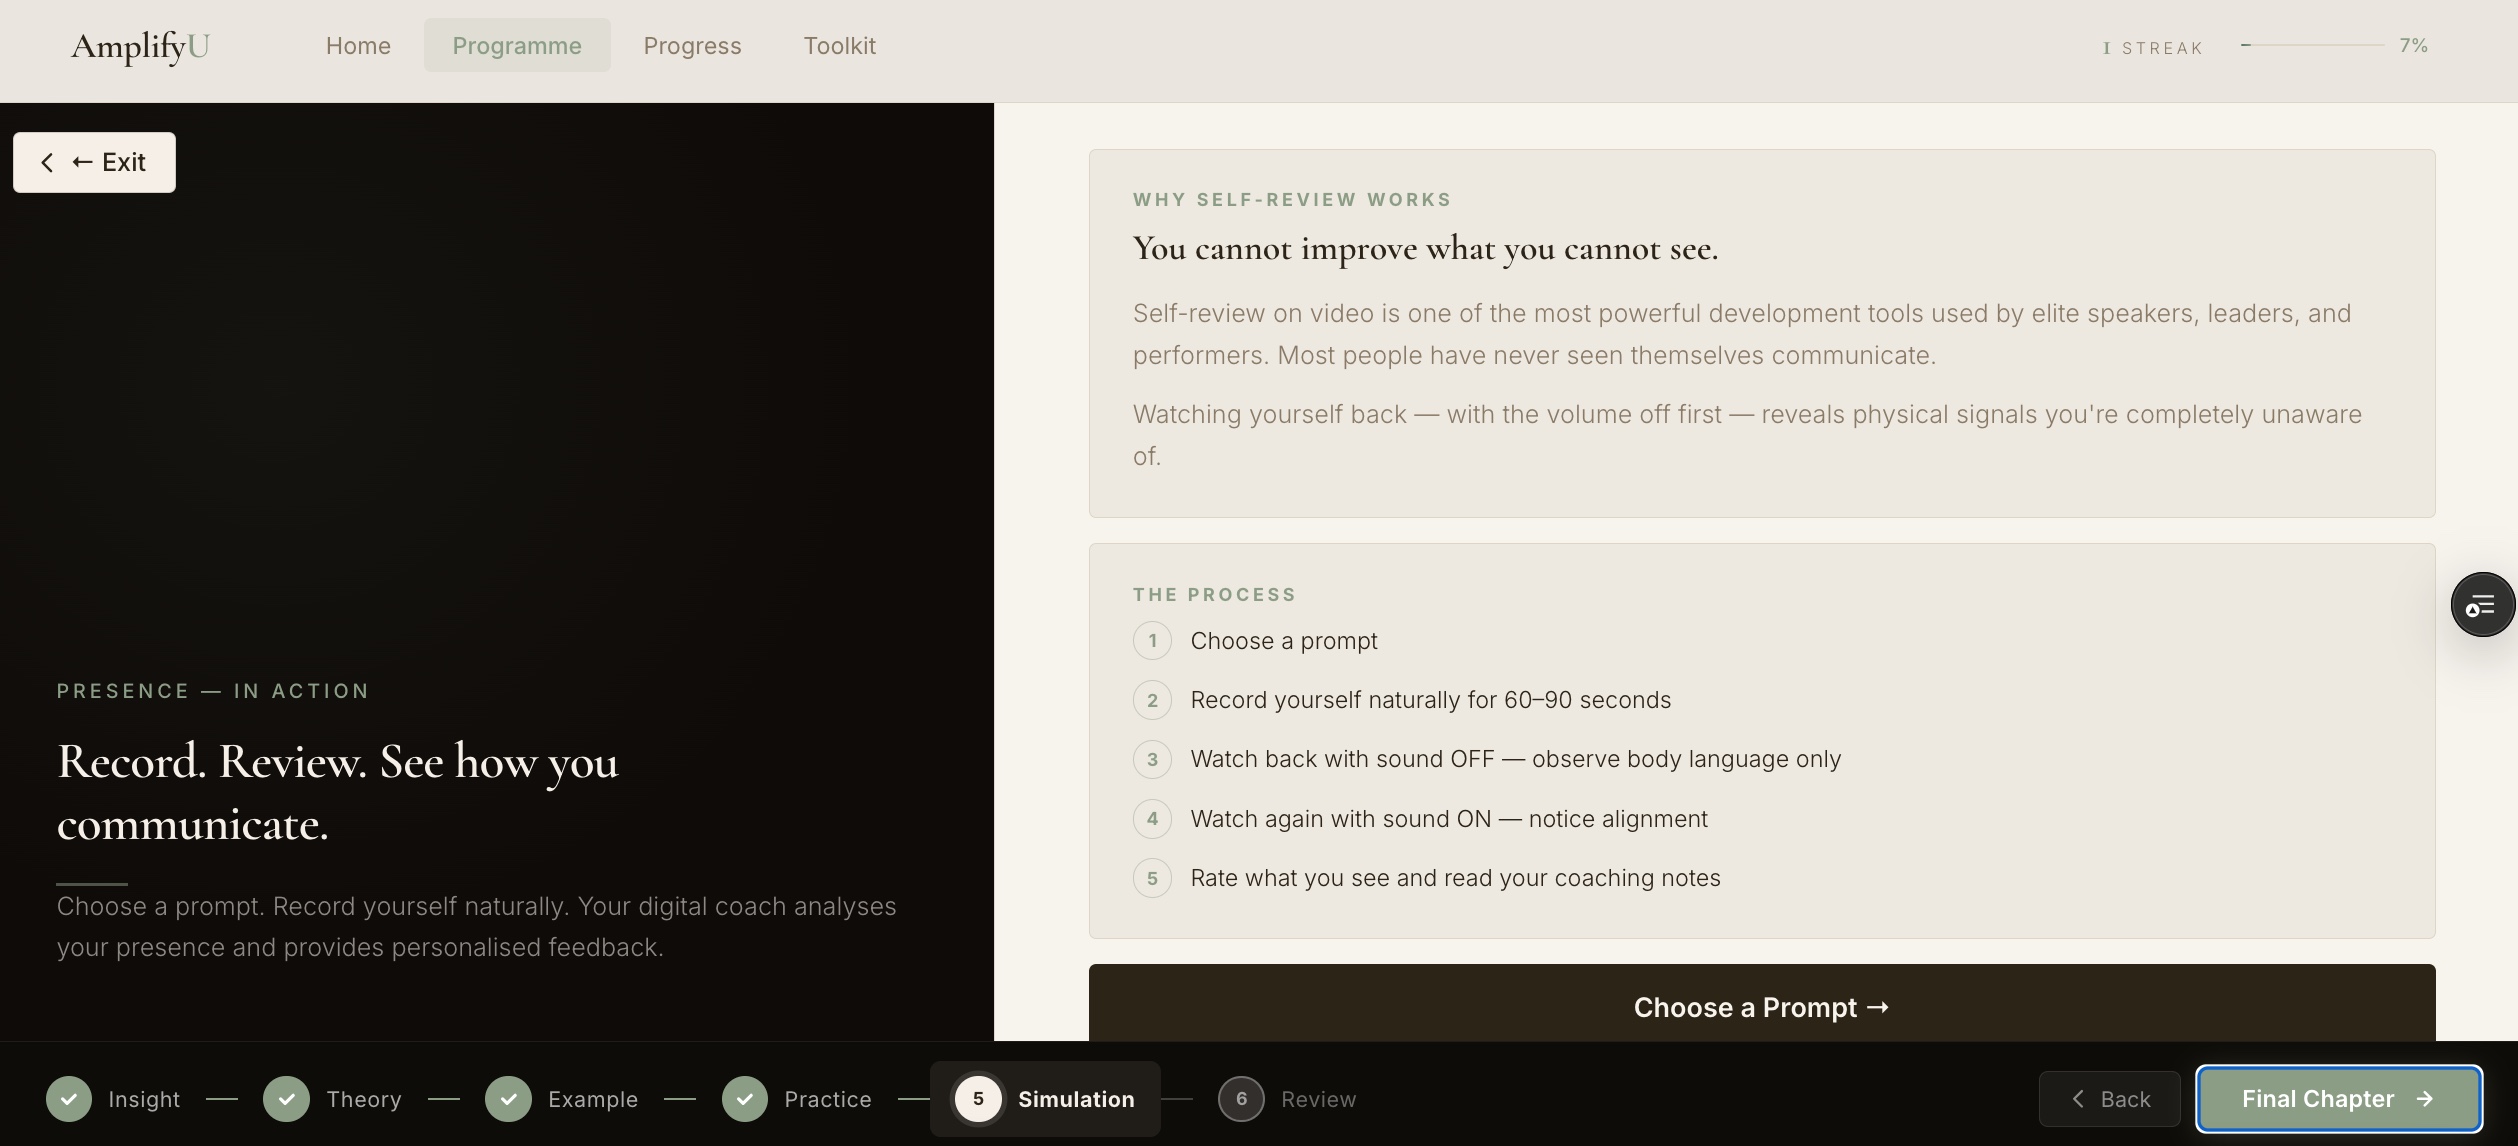Click step number 2 circle
This screenshot has height=1146, width=2518.
(x=1152, y=700)
